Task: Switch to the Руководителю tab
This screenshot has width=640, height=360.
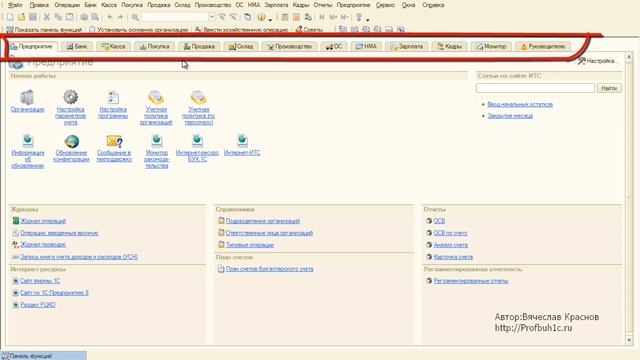Action: (543, 47)
